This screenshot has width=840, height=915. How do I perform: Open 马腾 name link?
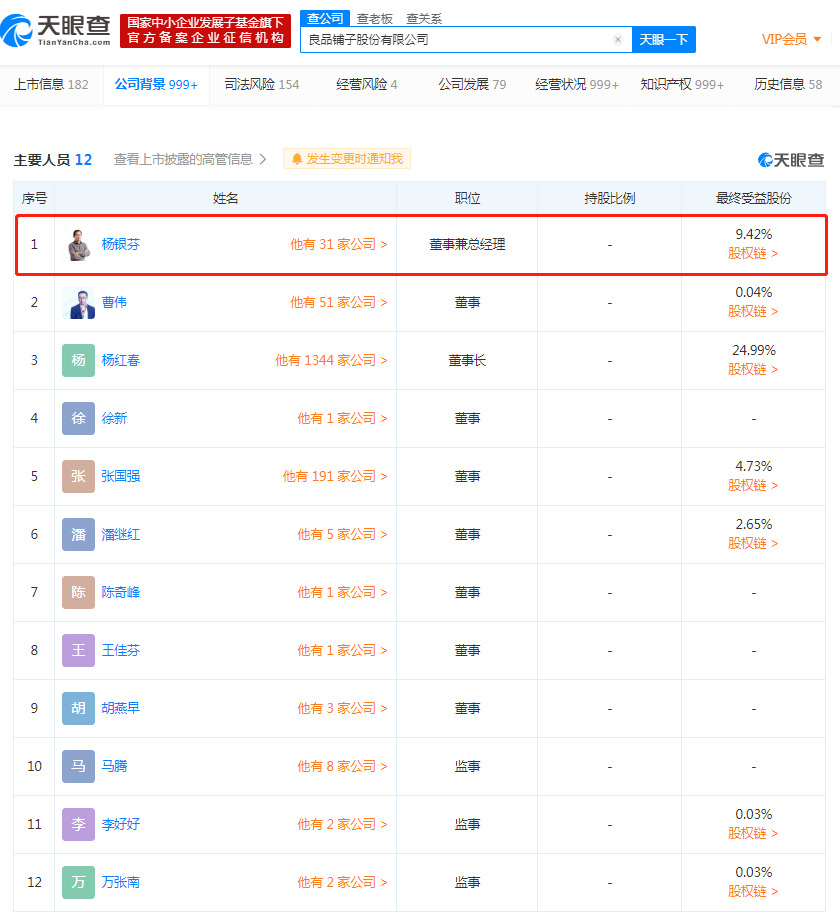[x=114, y=766]
